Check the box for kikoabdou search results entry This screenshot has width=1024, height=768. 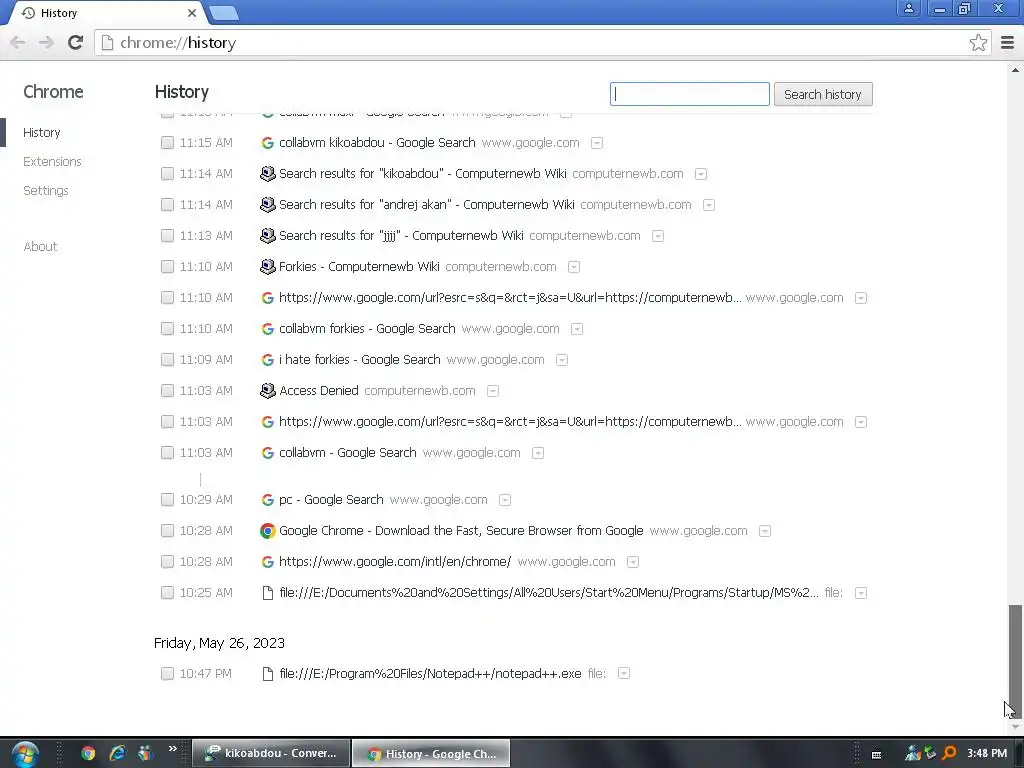tap(167, 174)
